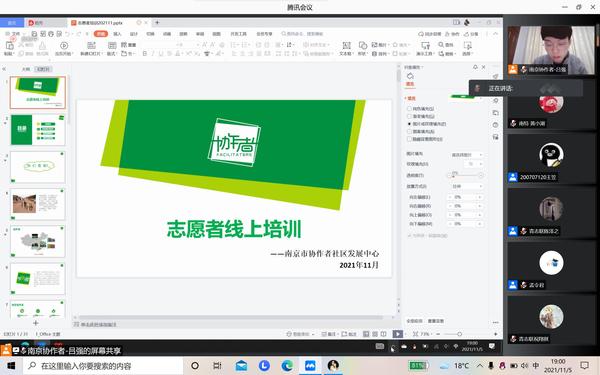Select the first fill option radio button

tap(409, 109)
